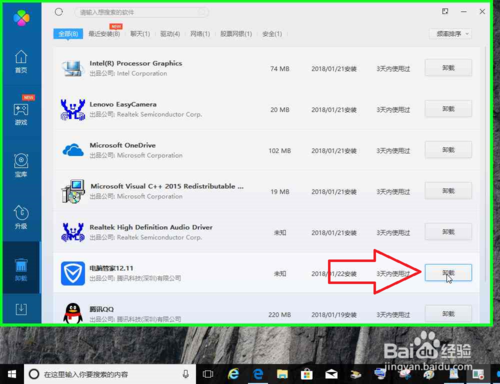The height and width of the screenshot is (384, 500).
Task: Click the Visual C++ 2015 Redistributable icon
Action: (x=73, y=191)
